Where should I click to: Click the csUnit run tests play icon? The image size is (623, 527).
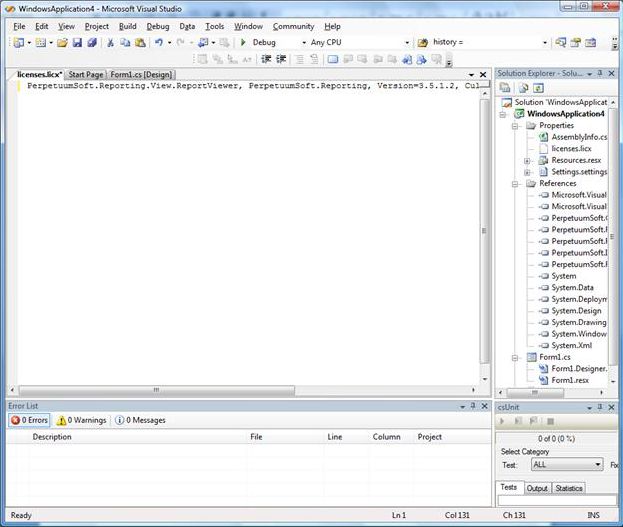pos(502,421)
